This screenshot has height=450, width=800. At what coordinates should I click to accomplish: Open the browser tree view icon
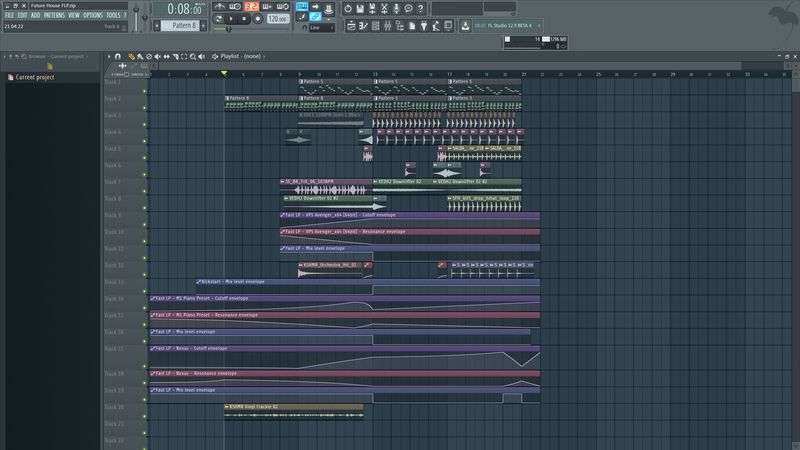point(399,26)
